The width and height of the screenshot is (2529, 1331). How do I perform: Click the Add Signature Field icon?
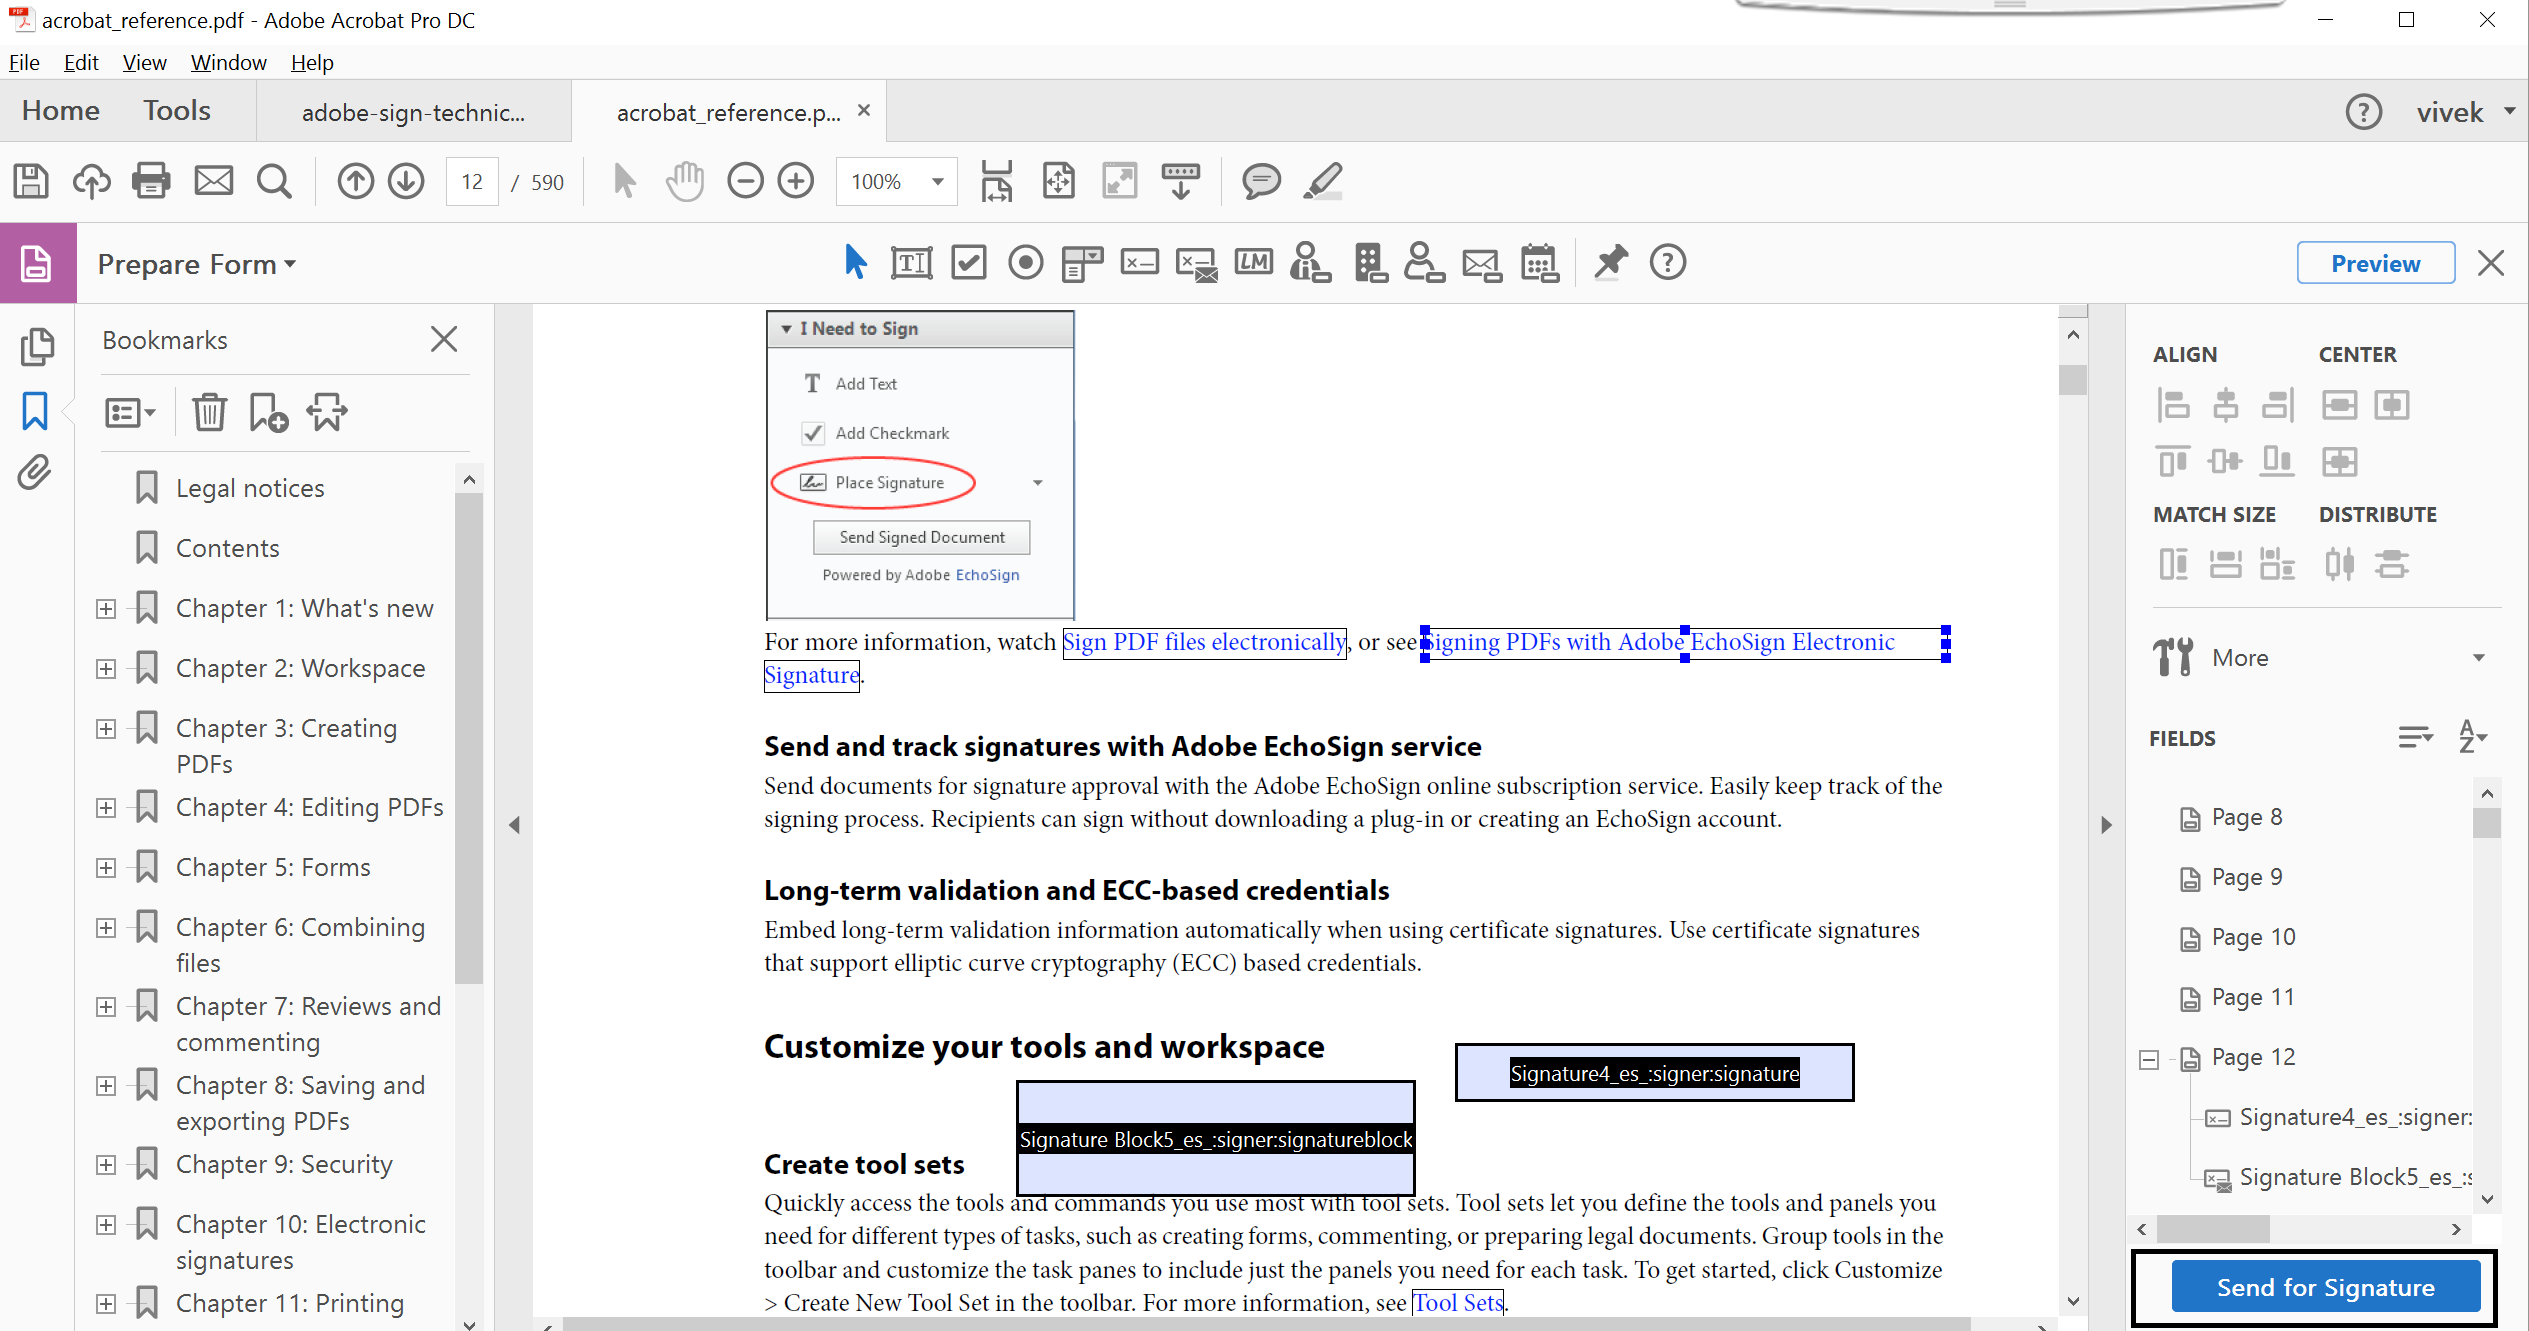pos(1139,263)
